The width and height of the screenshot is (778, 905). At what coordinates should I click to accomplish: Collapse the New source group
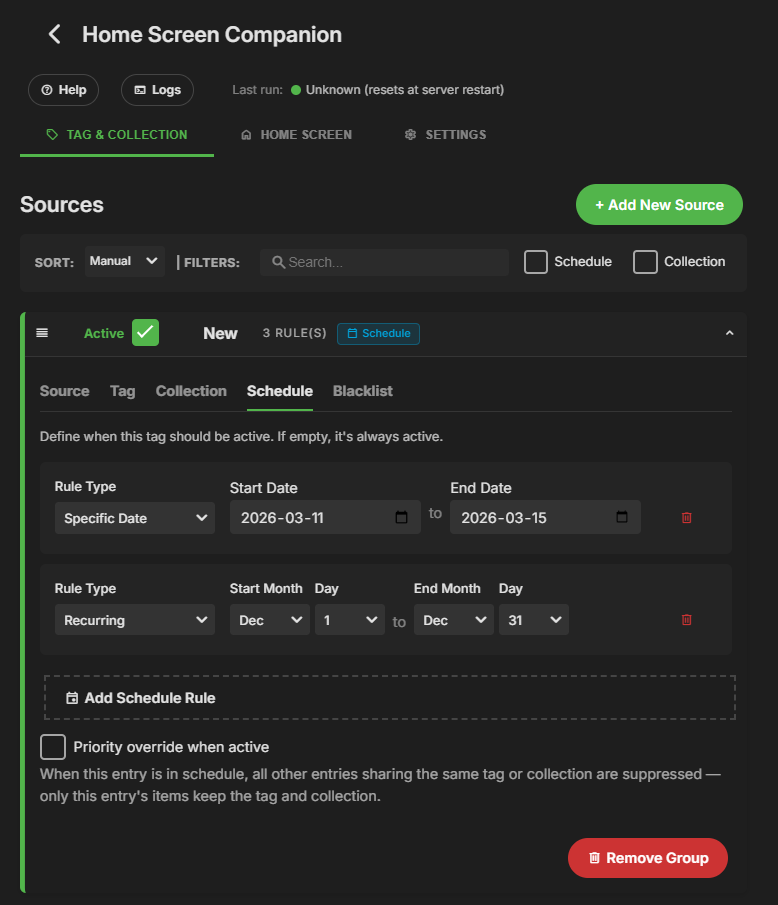pyautogui.click(x=729, y=333)
